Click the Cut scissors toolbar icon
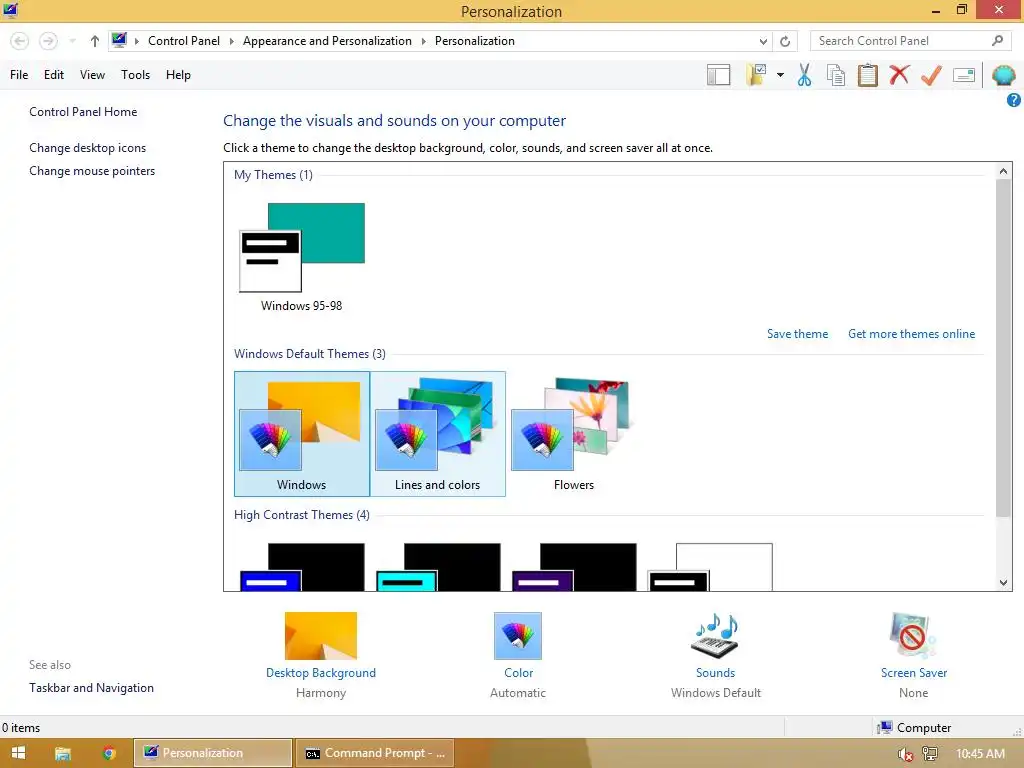The height and width of the screenshot is (768, 1024). pyautogui.click(x=805, y=75)
